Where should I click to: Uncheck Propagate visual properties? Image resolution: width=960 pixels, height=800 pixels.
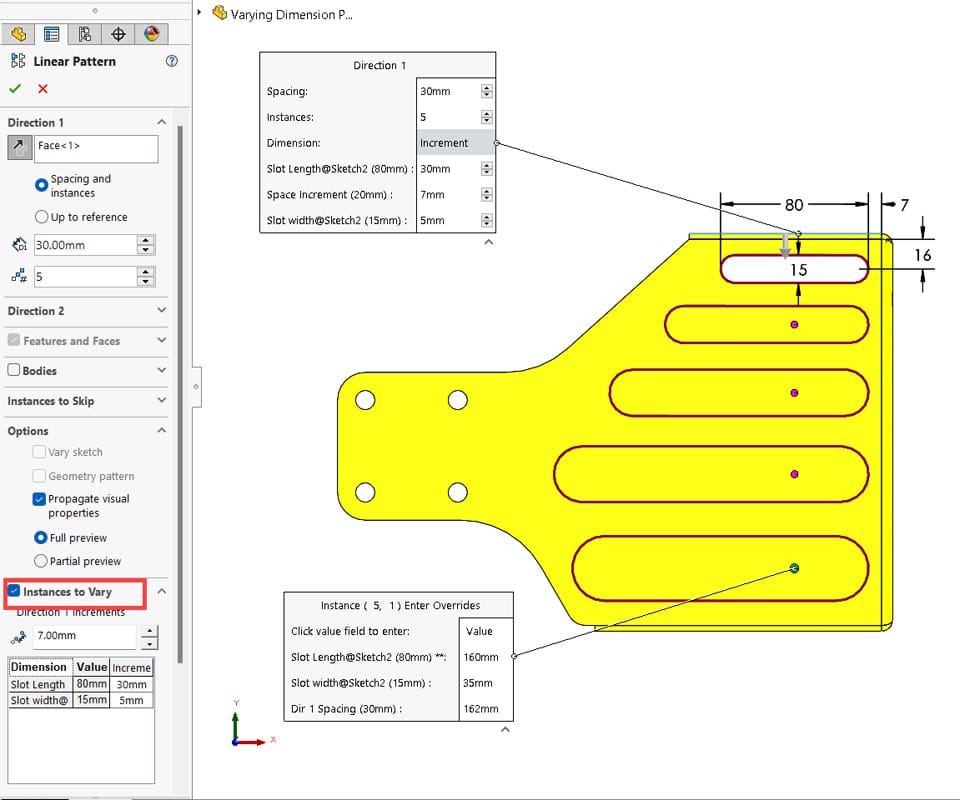(39, 499)
